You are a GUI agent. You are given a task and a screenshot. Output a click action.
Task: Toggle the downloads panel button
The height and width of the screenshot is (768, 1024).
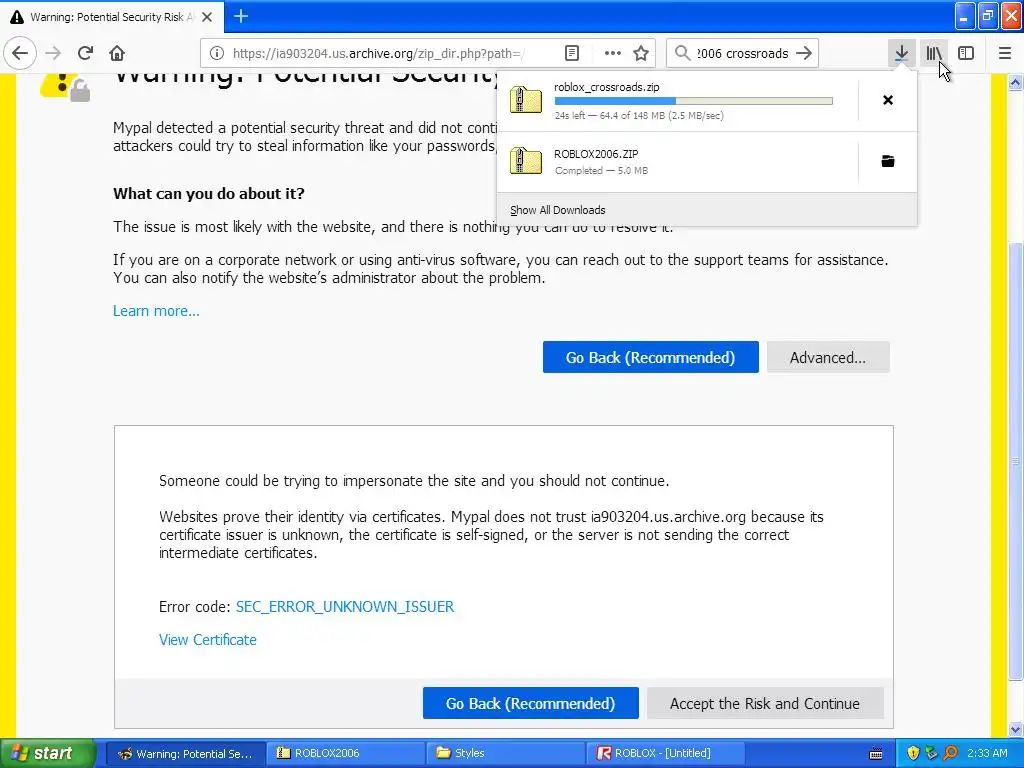[901, 54]
